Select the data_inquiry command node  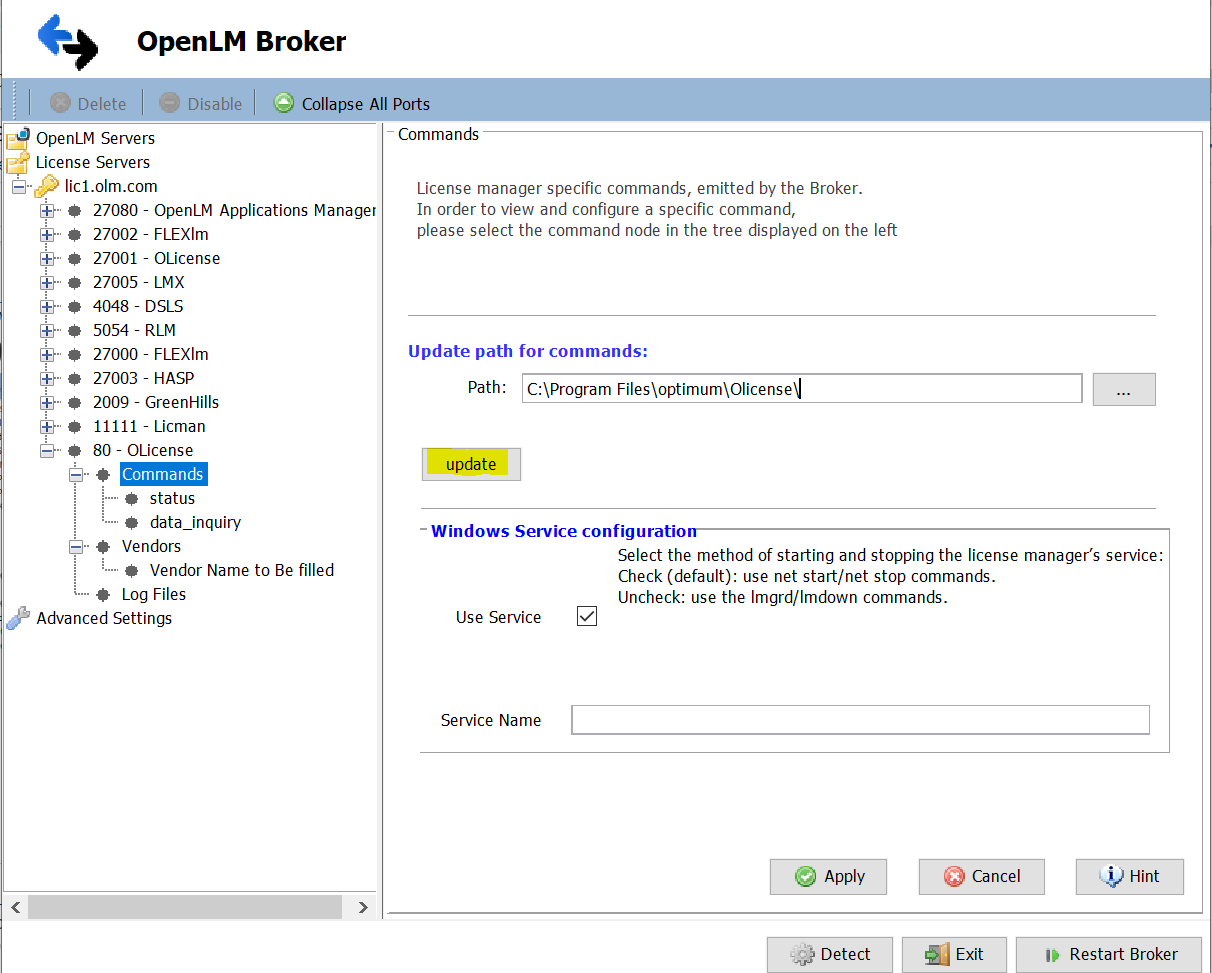[195, 522]
